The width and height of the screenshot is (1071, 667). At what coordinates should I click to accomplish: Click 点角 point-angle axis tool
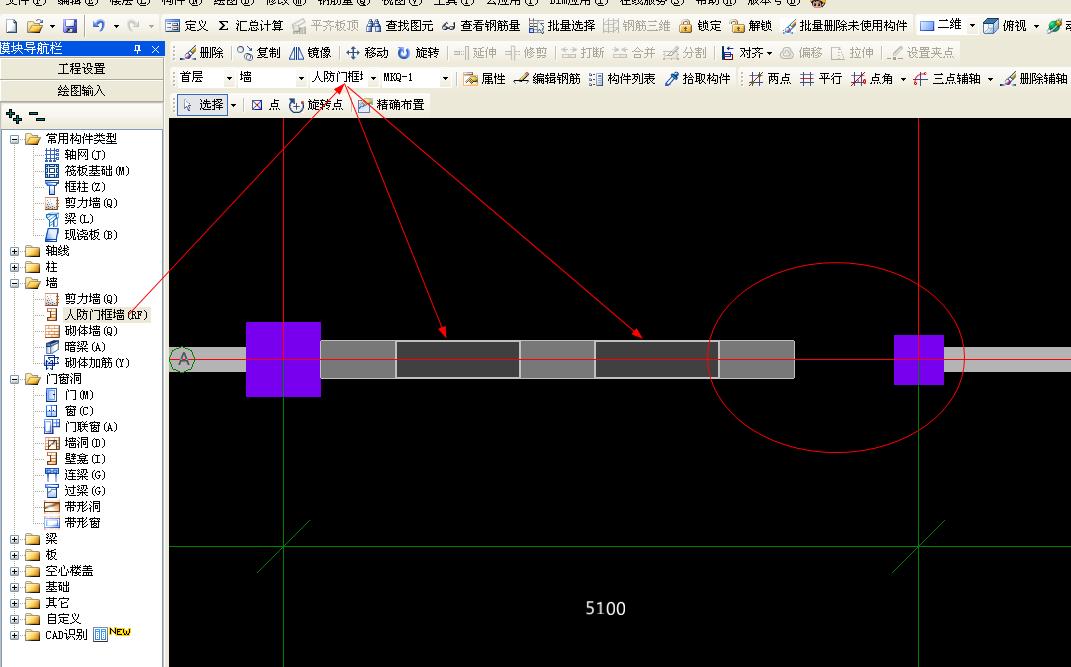click(x=872, y=79)
